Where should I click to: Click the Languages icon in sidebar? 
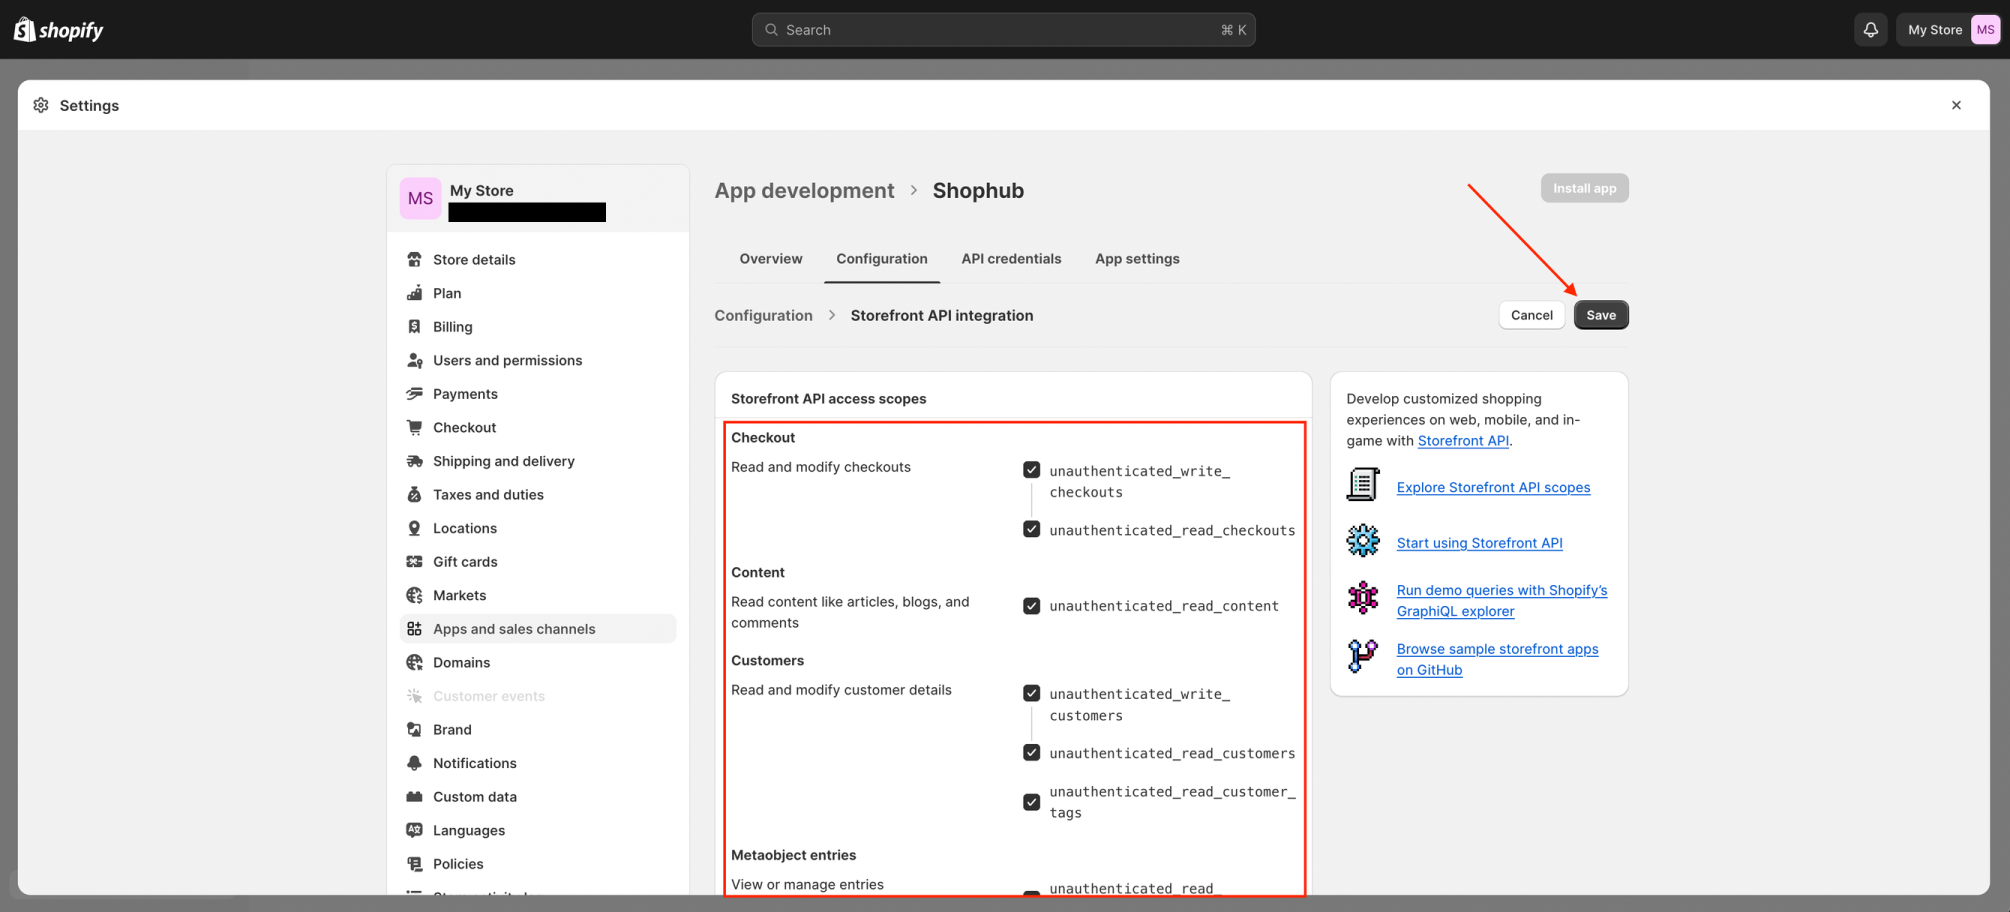(415, 830)
